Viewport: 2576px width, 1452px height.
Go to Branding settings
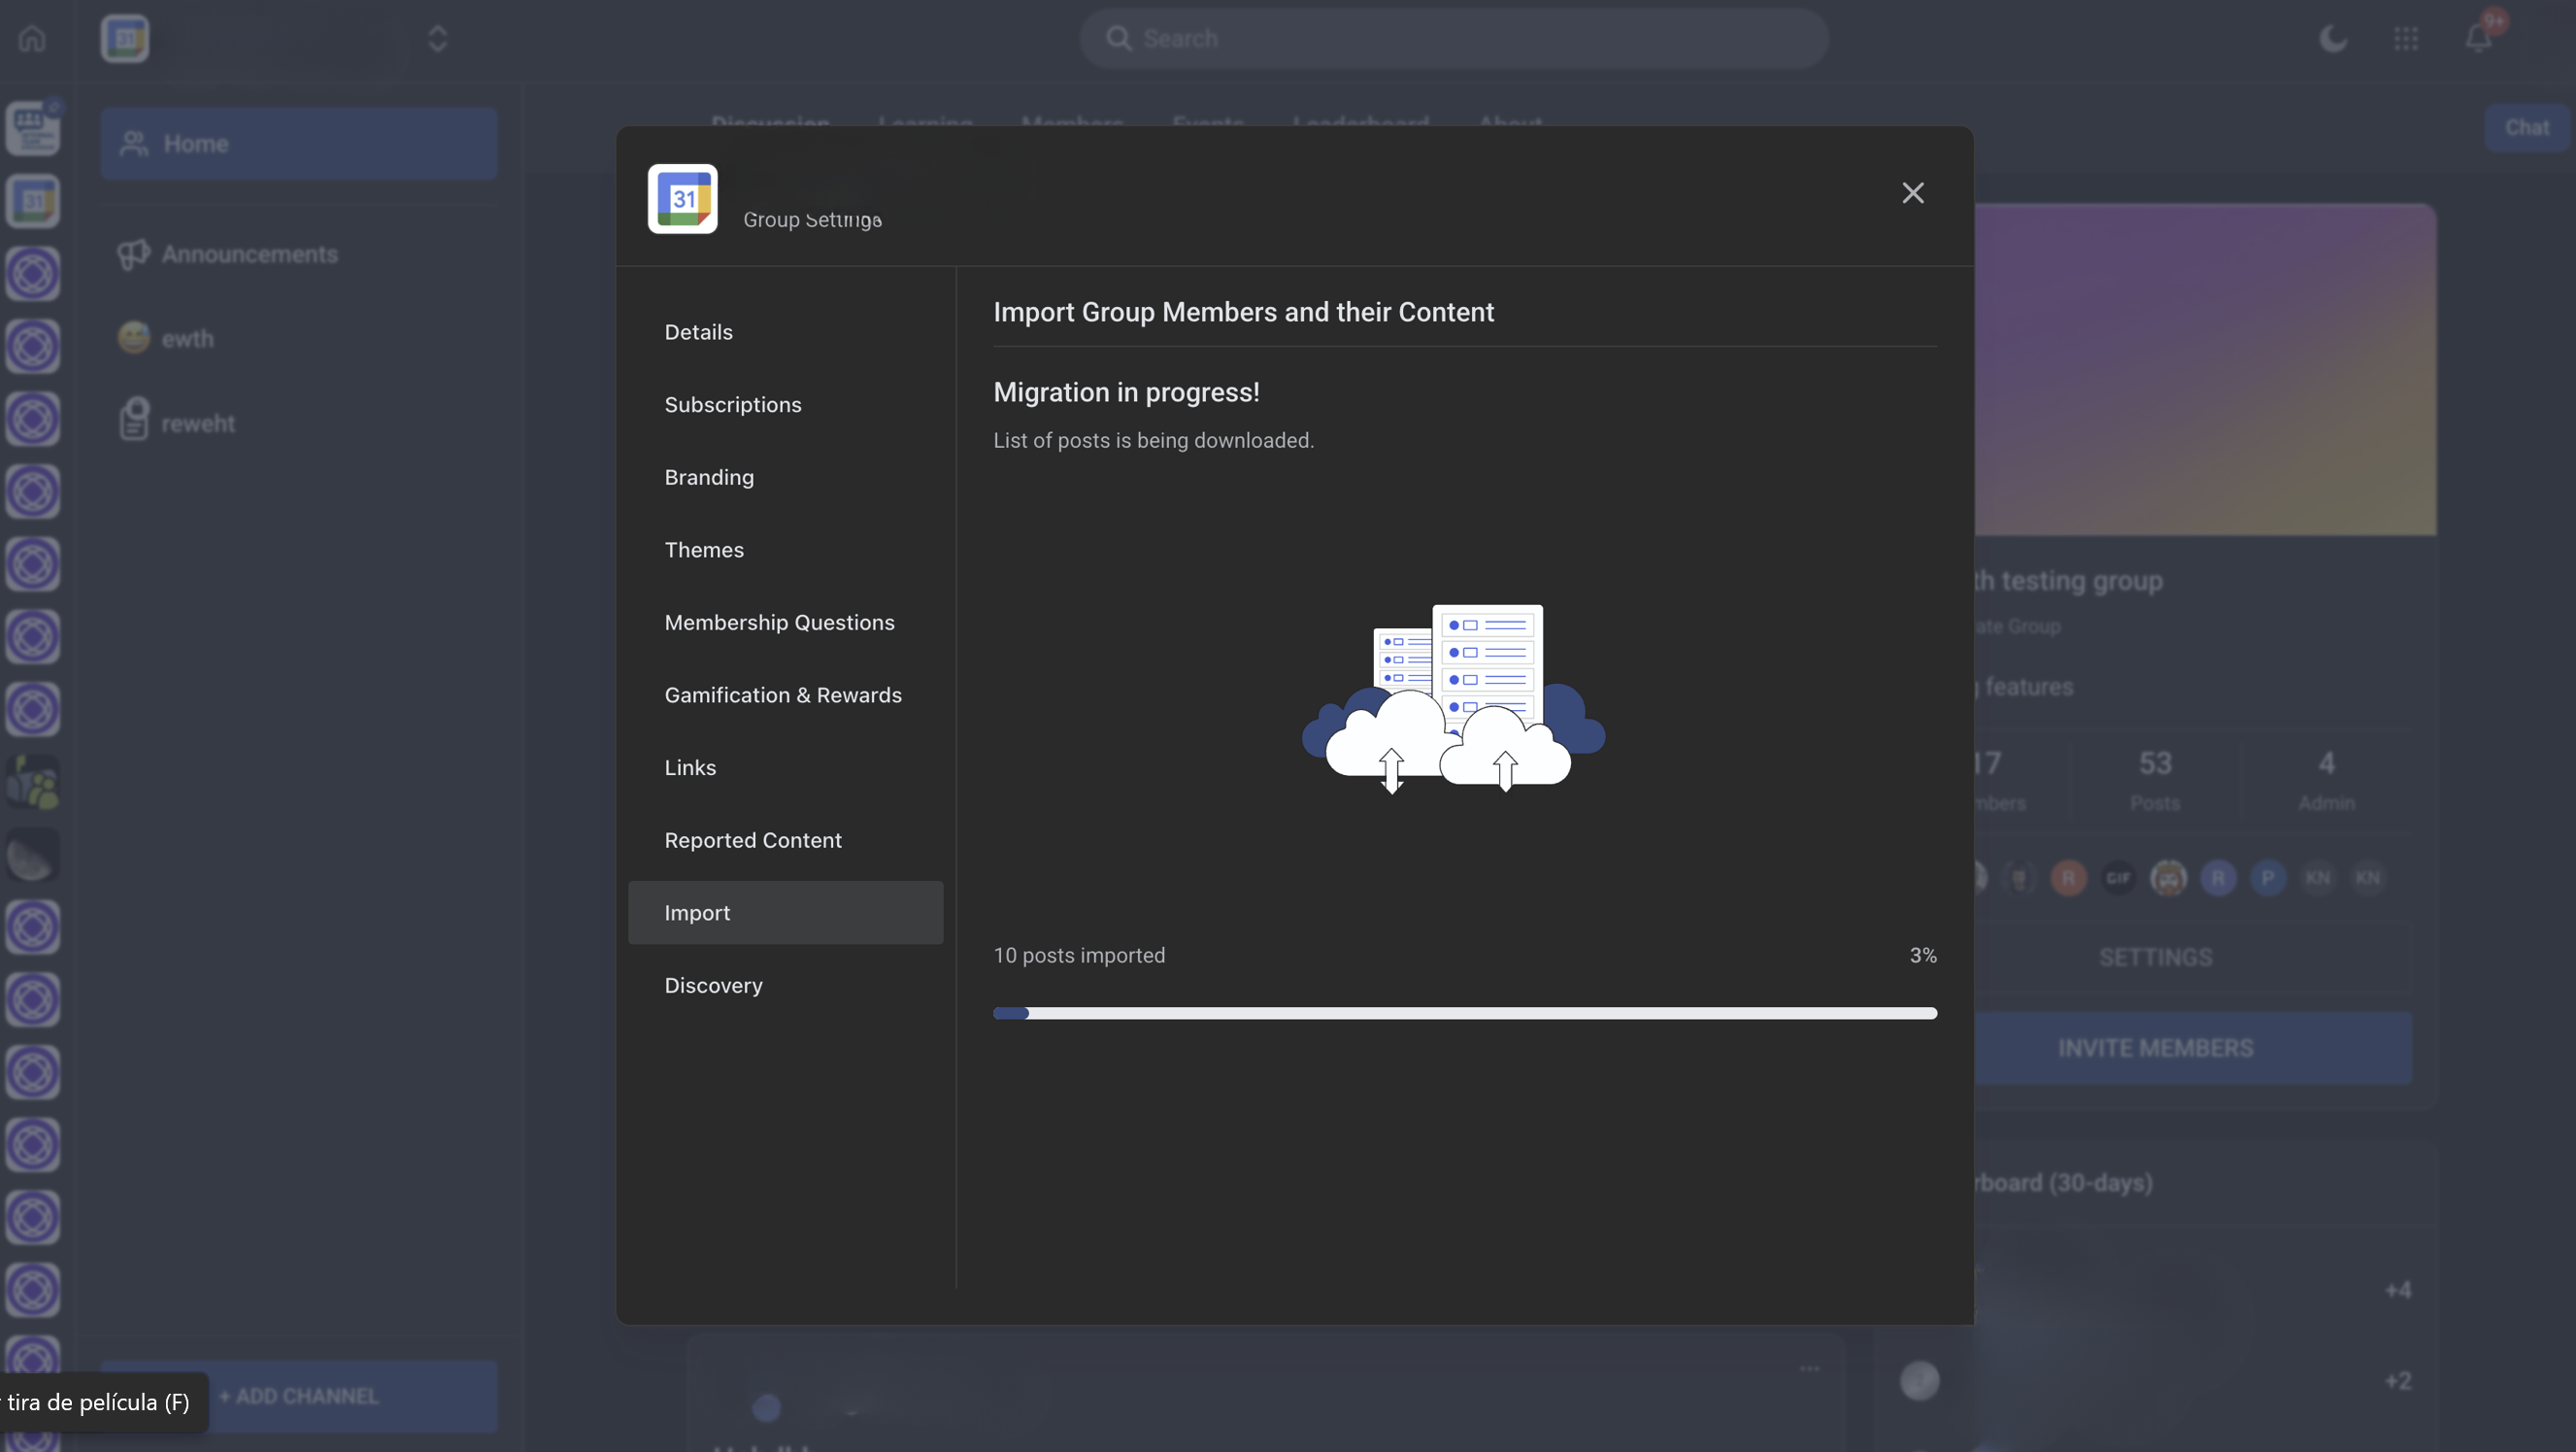click(x=709, y=477)
